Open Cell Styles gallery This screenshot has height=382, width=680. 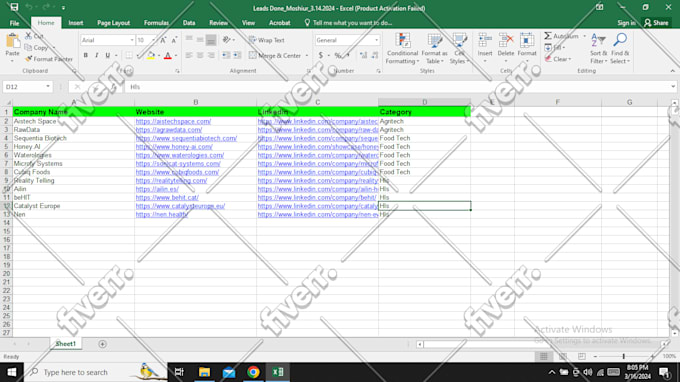(459, 49)
